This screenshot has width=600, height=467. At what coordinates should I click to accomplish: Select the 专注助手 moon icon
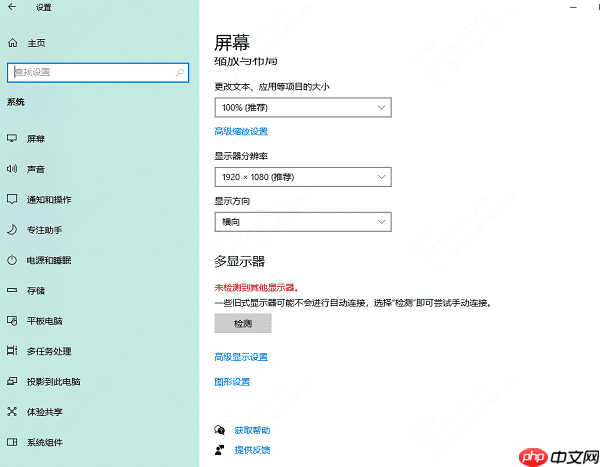[x=12, y=230]
